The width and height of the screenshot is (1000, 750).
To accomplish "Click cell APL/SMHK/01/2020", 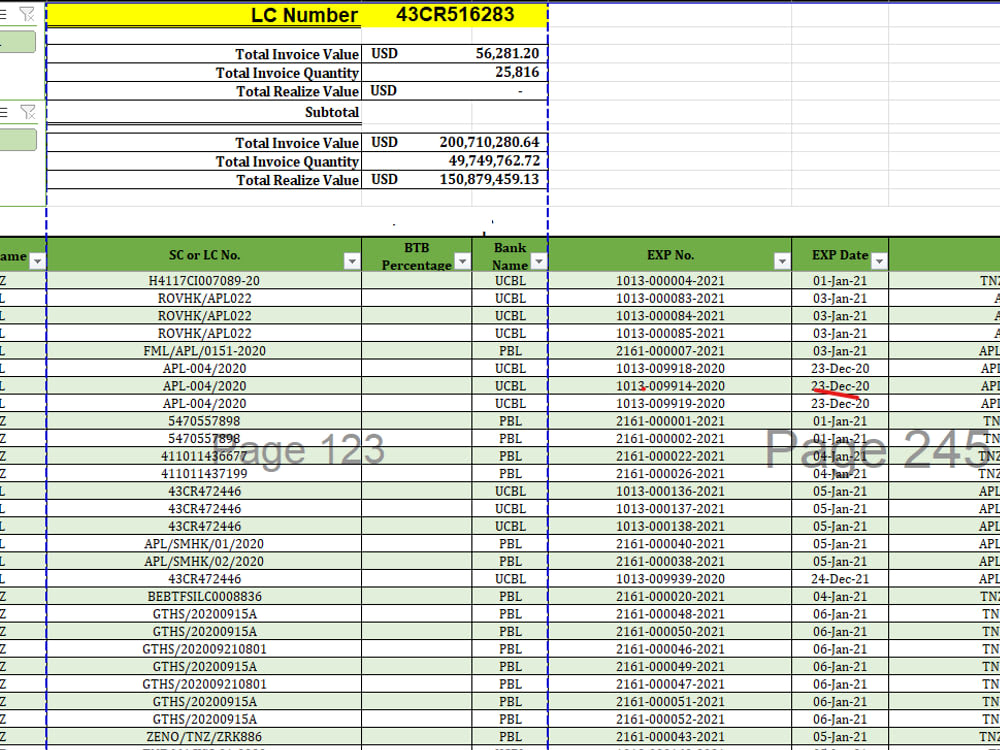I will [x=204, y=543].
